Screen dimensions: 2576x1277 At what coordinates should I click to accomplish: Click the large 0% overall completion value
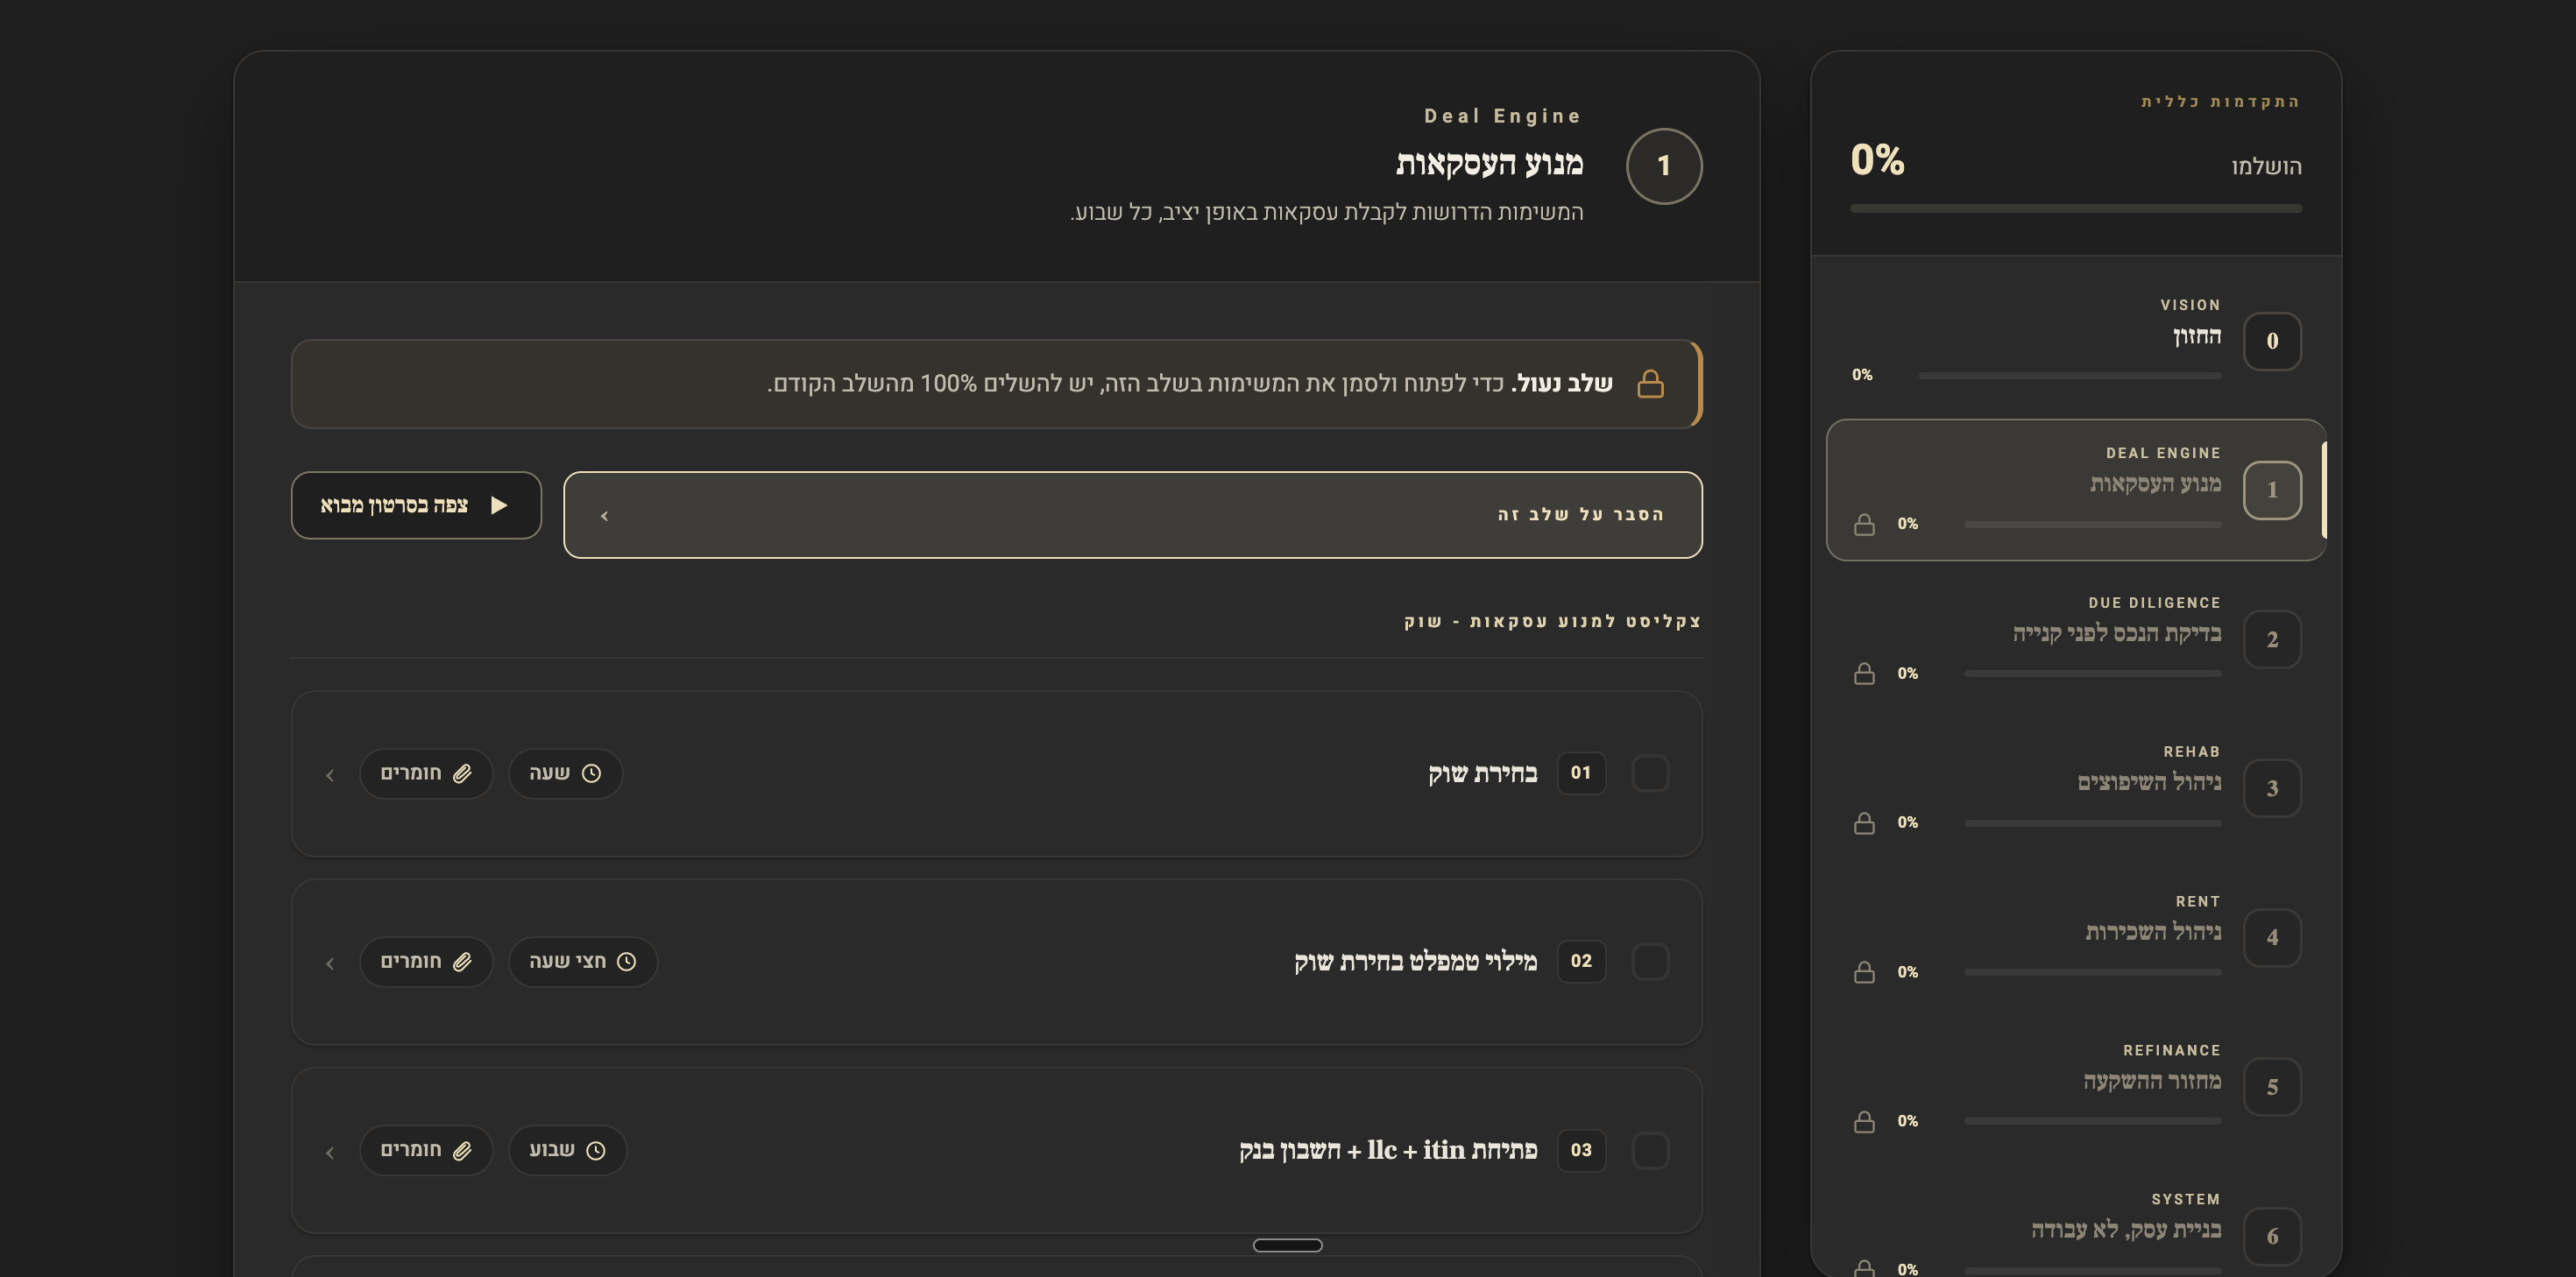[1877, 160]
